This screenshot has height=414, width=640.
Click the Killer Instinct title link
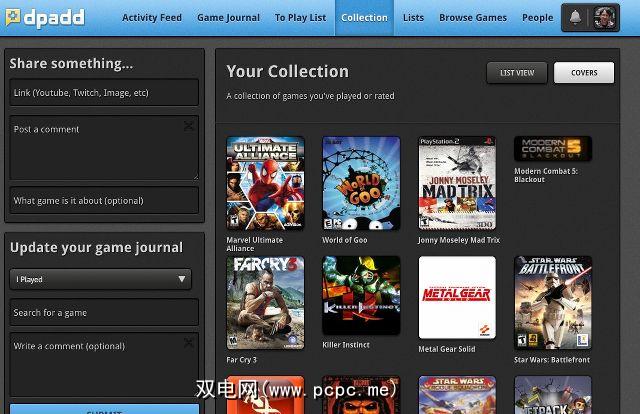(x=346, y=345)
